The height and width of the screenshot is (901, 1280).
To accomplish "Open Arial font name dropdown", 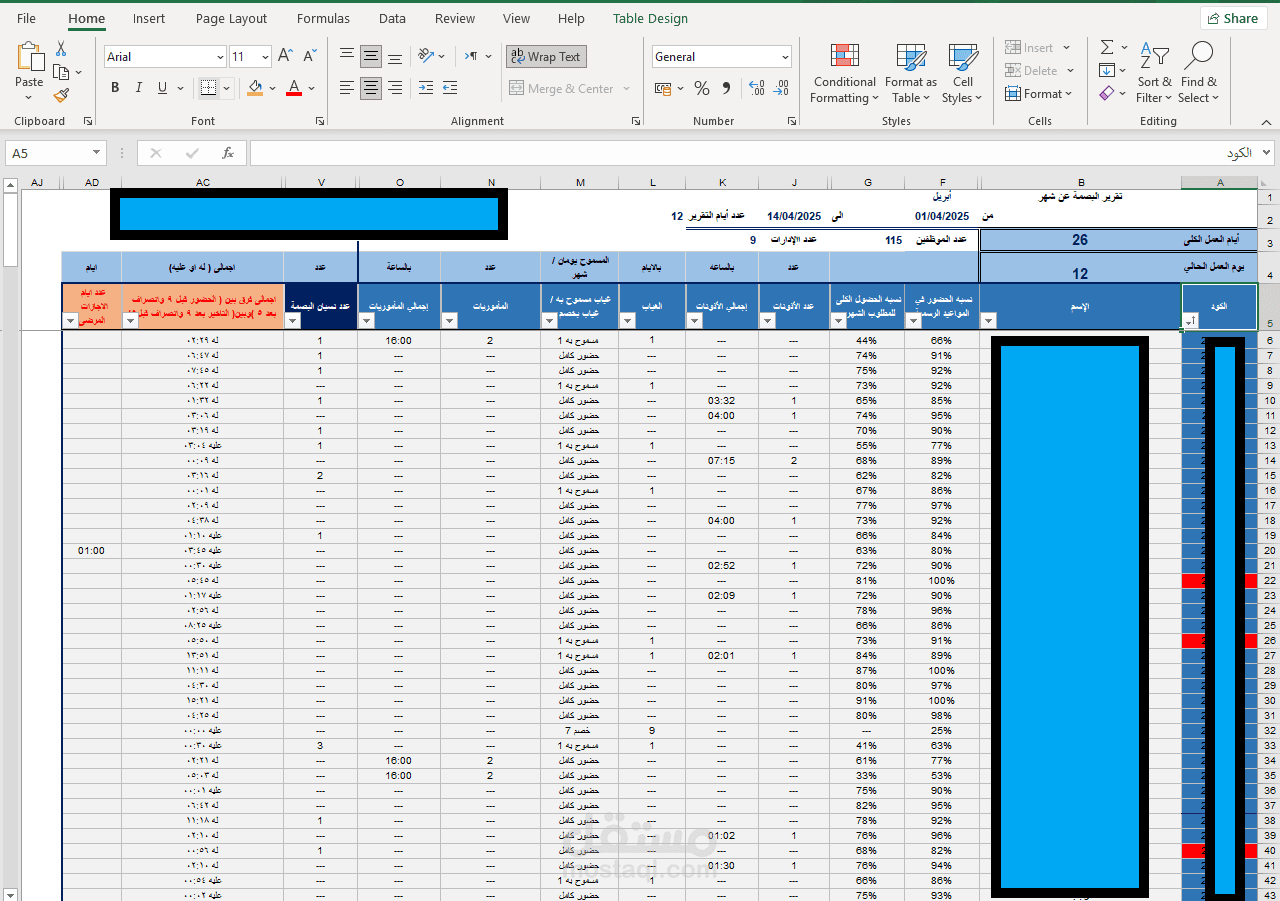I will pos(219,57).
